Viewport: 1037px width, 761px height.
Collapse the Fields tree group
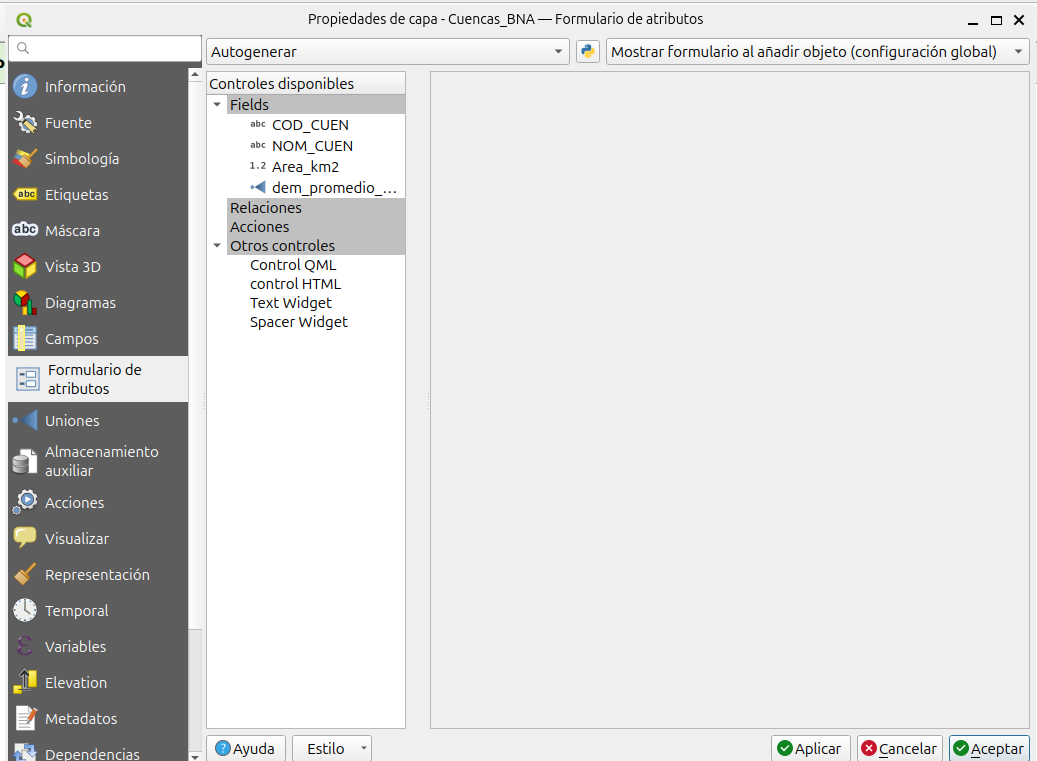click(x=217, y=105)
